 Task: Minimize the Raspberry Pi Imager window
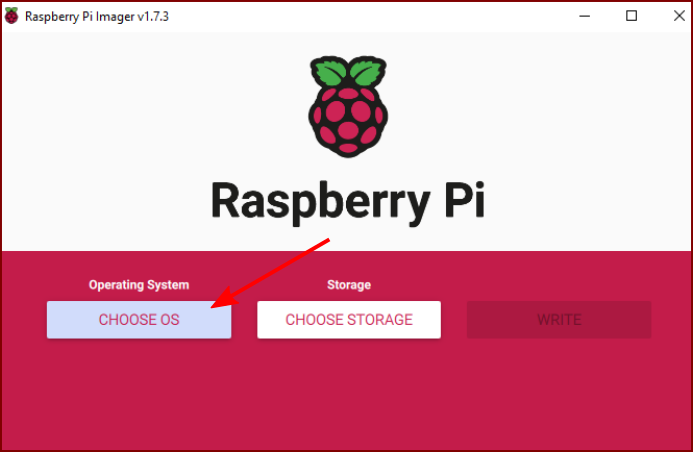pyautogui.click(x=584, y=16)
